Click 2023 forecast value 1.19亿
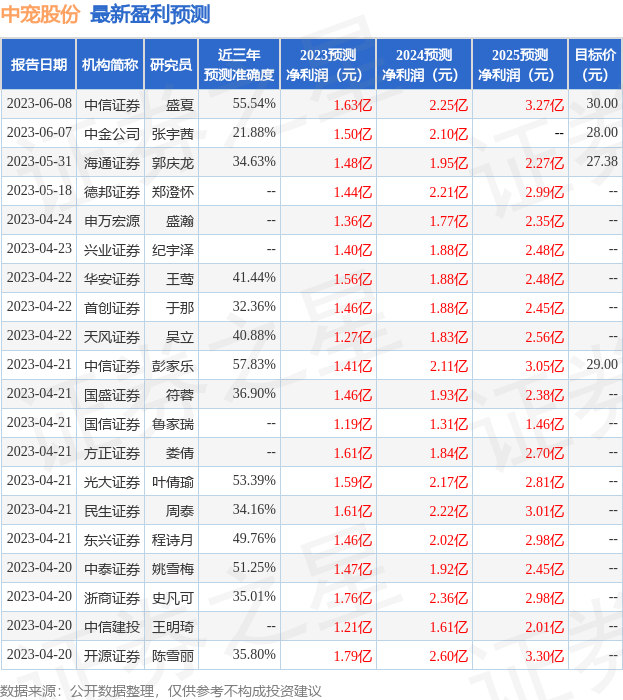Screen dimensions: 623x700 click(x=353, y=424)
